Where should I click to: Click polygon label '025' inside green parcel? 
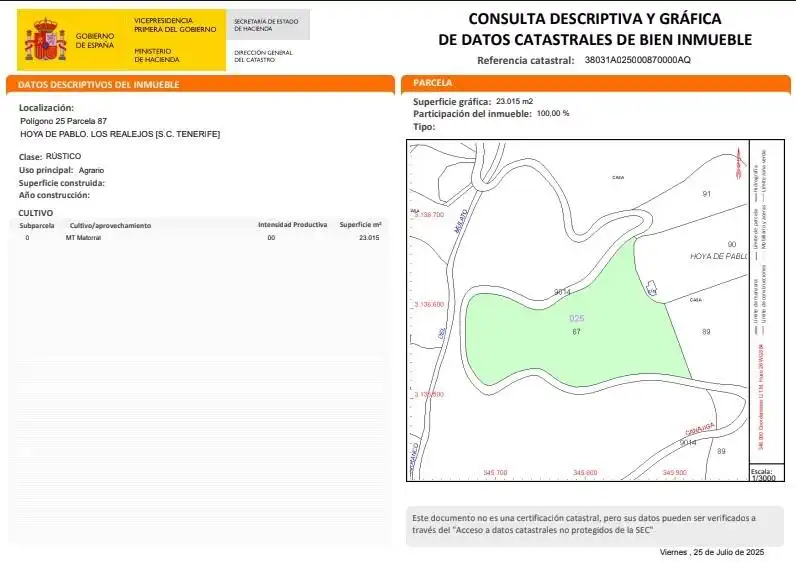tap(577, 318)
